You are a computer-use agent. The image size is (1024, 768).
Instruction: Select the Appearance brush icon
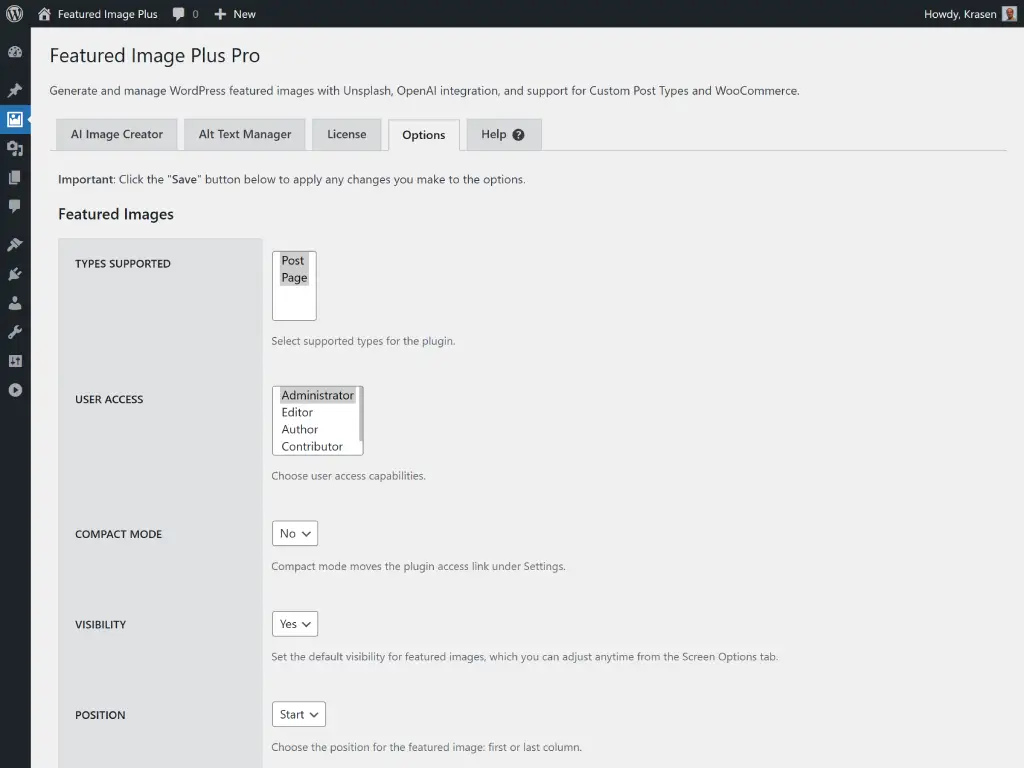click(15, 243)
